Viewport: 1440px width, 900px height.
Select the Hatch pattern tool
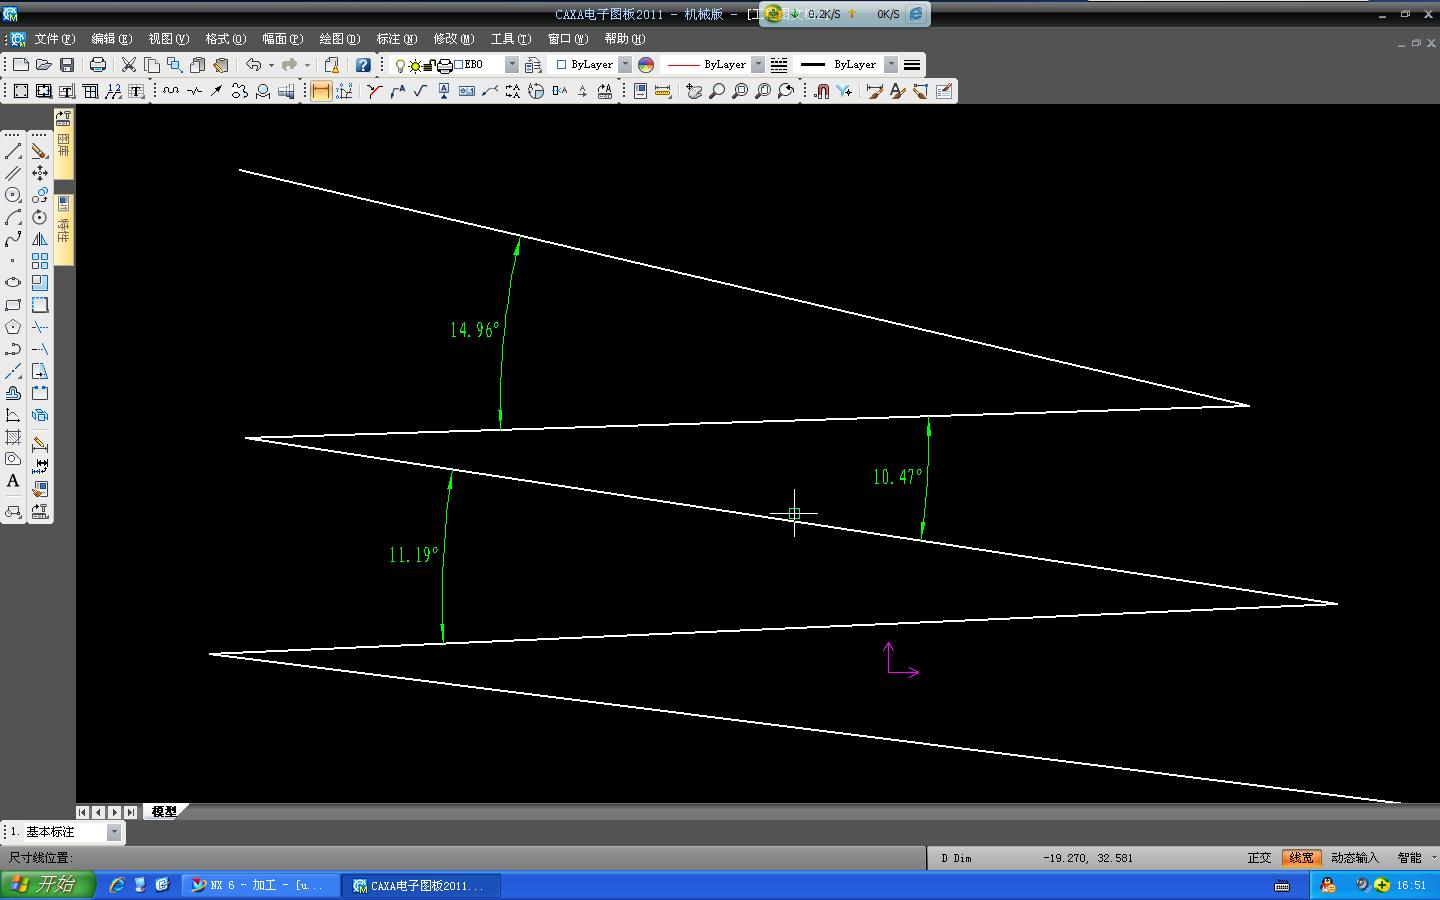pyautogui.click(x=13, y=437)
